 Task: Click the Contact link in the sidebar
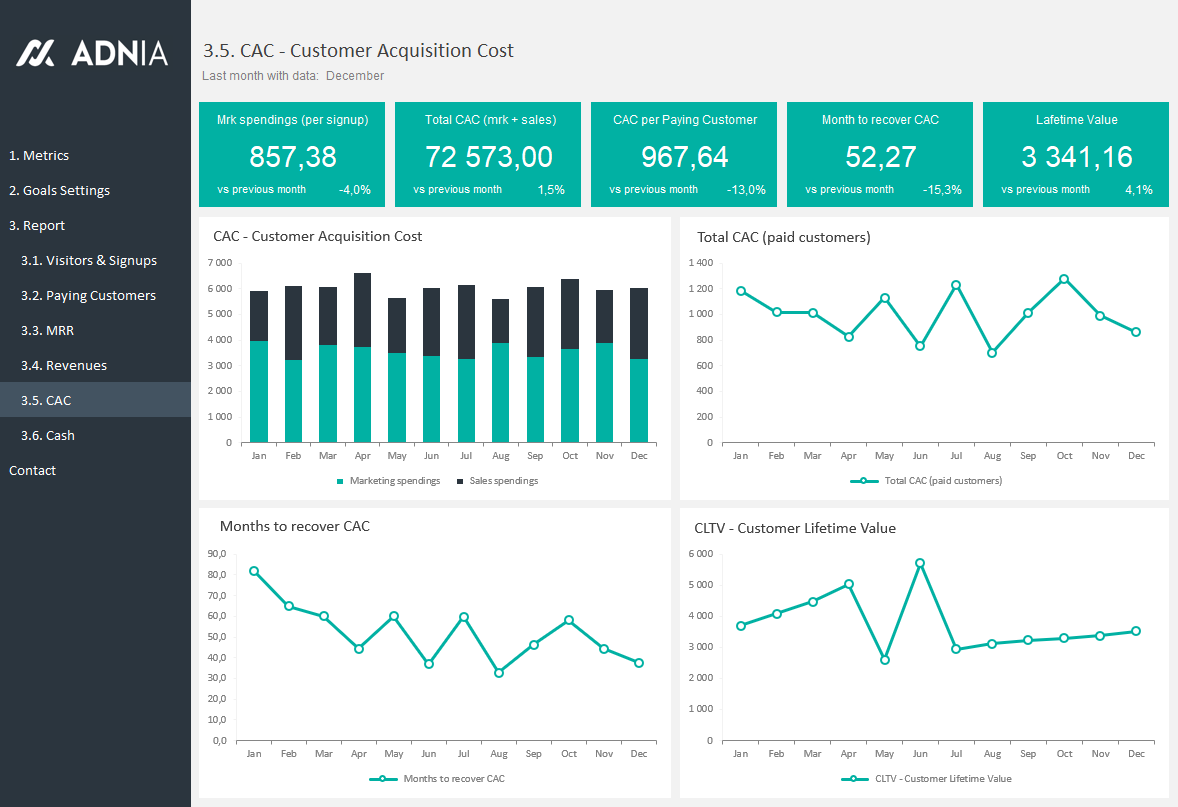[x=32, y=470]
